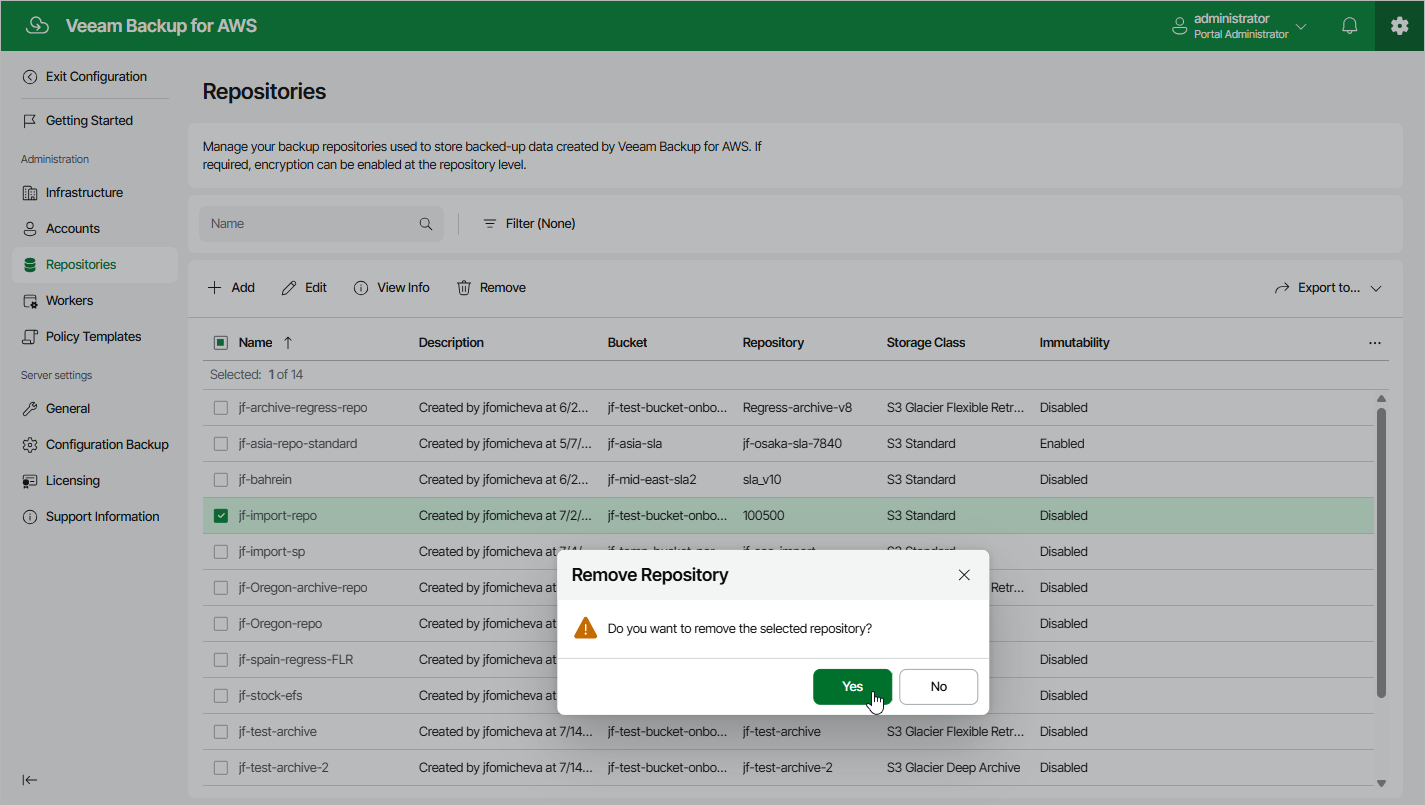The image size is (1425, 805).
Task: Click the scrollbar up arrow
Action: (1382, 398)
